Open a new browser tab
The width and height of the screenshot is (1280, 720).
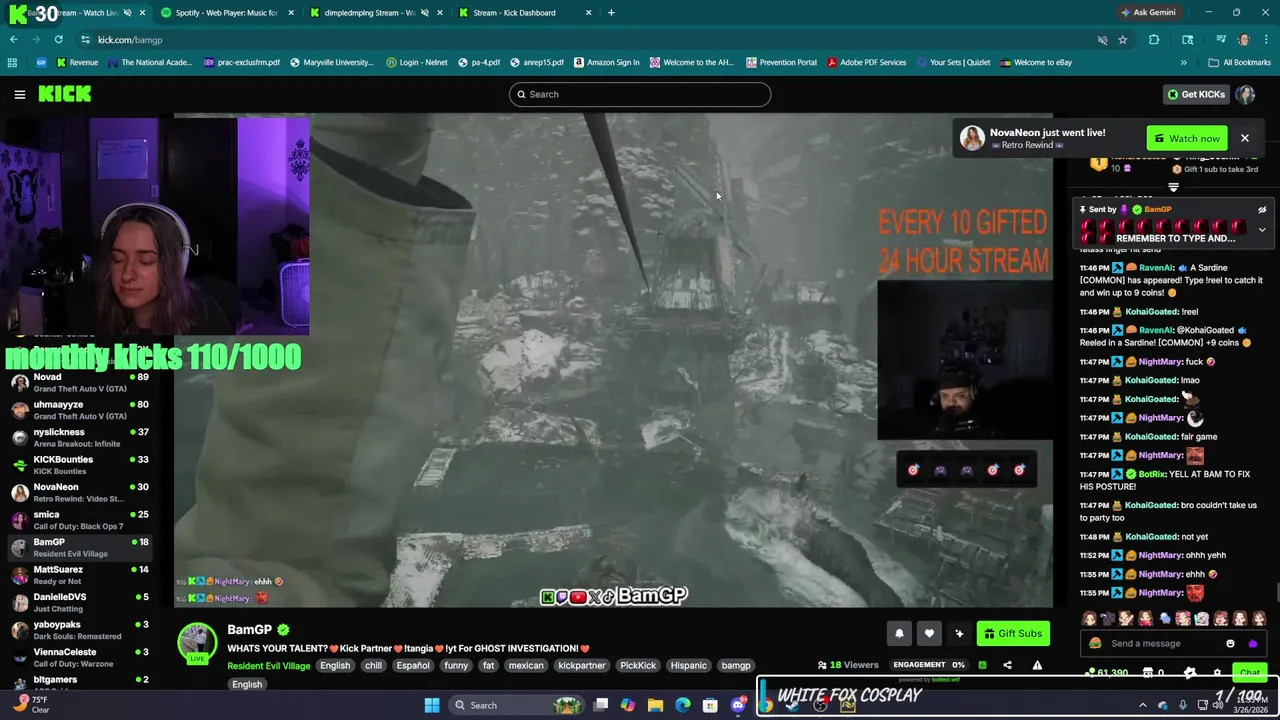[x=611, y=13]
